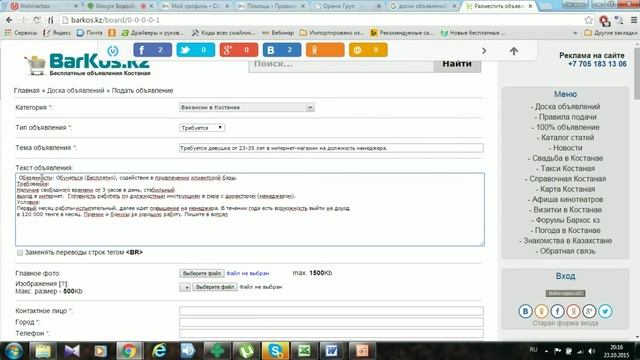Click the browser address bar URL

(x=116, y=20)
